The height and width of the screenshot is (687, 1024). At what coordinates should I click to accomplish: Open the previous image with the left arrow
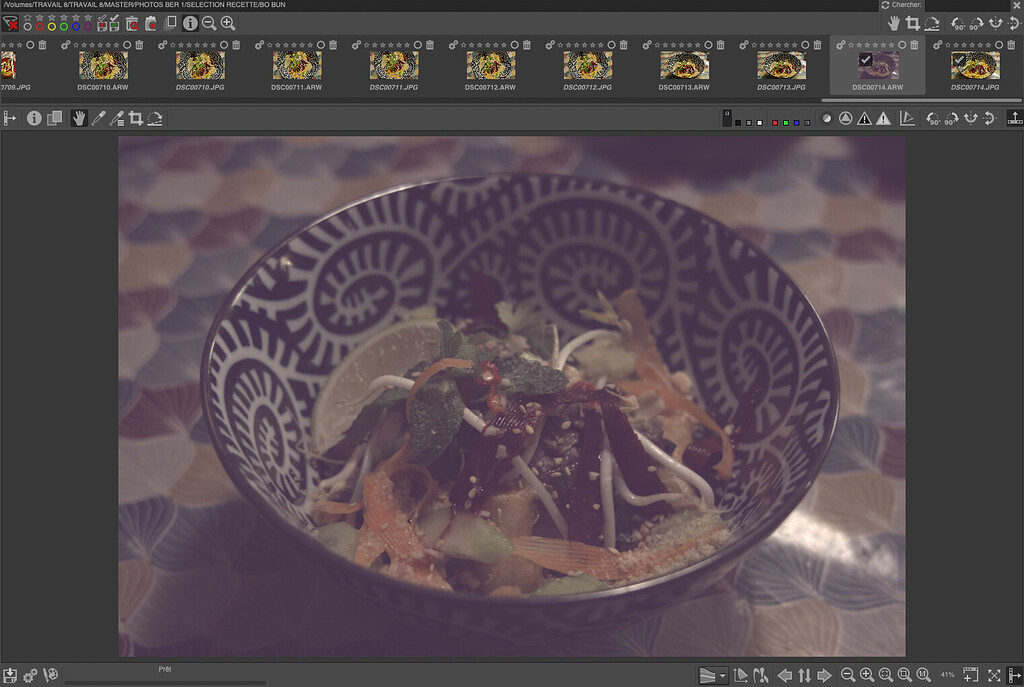click(x=785, y=675)
